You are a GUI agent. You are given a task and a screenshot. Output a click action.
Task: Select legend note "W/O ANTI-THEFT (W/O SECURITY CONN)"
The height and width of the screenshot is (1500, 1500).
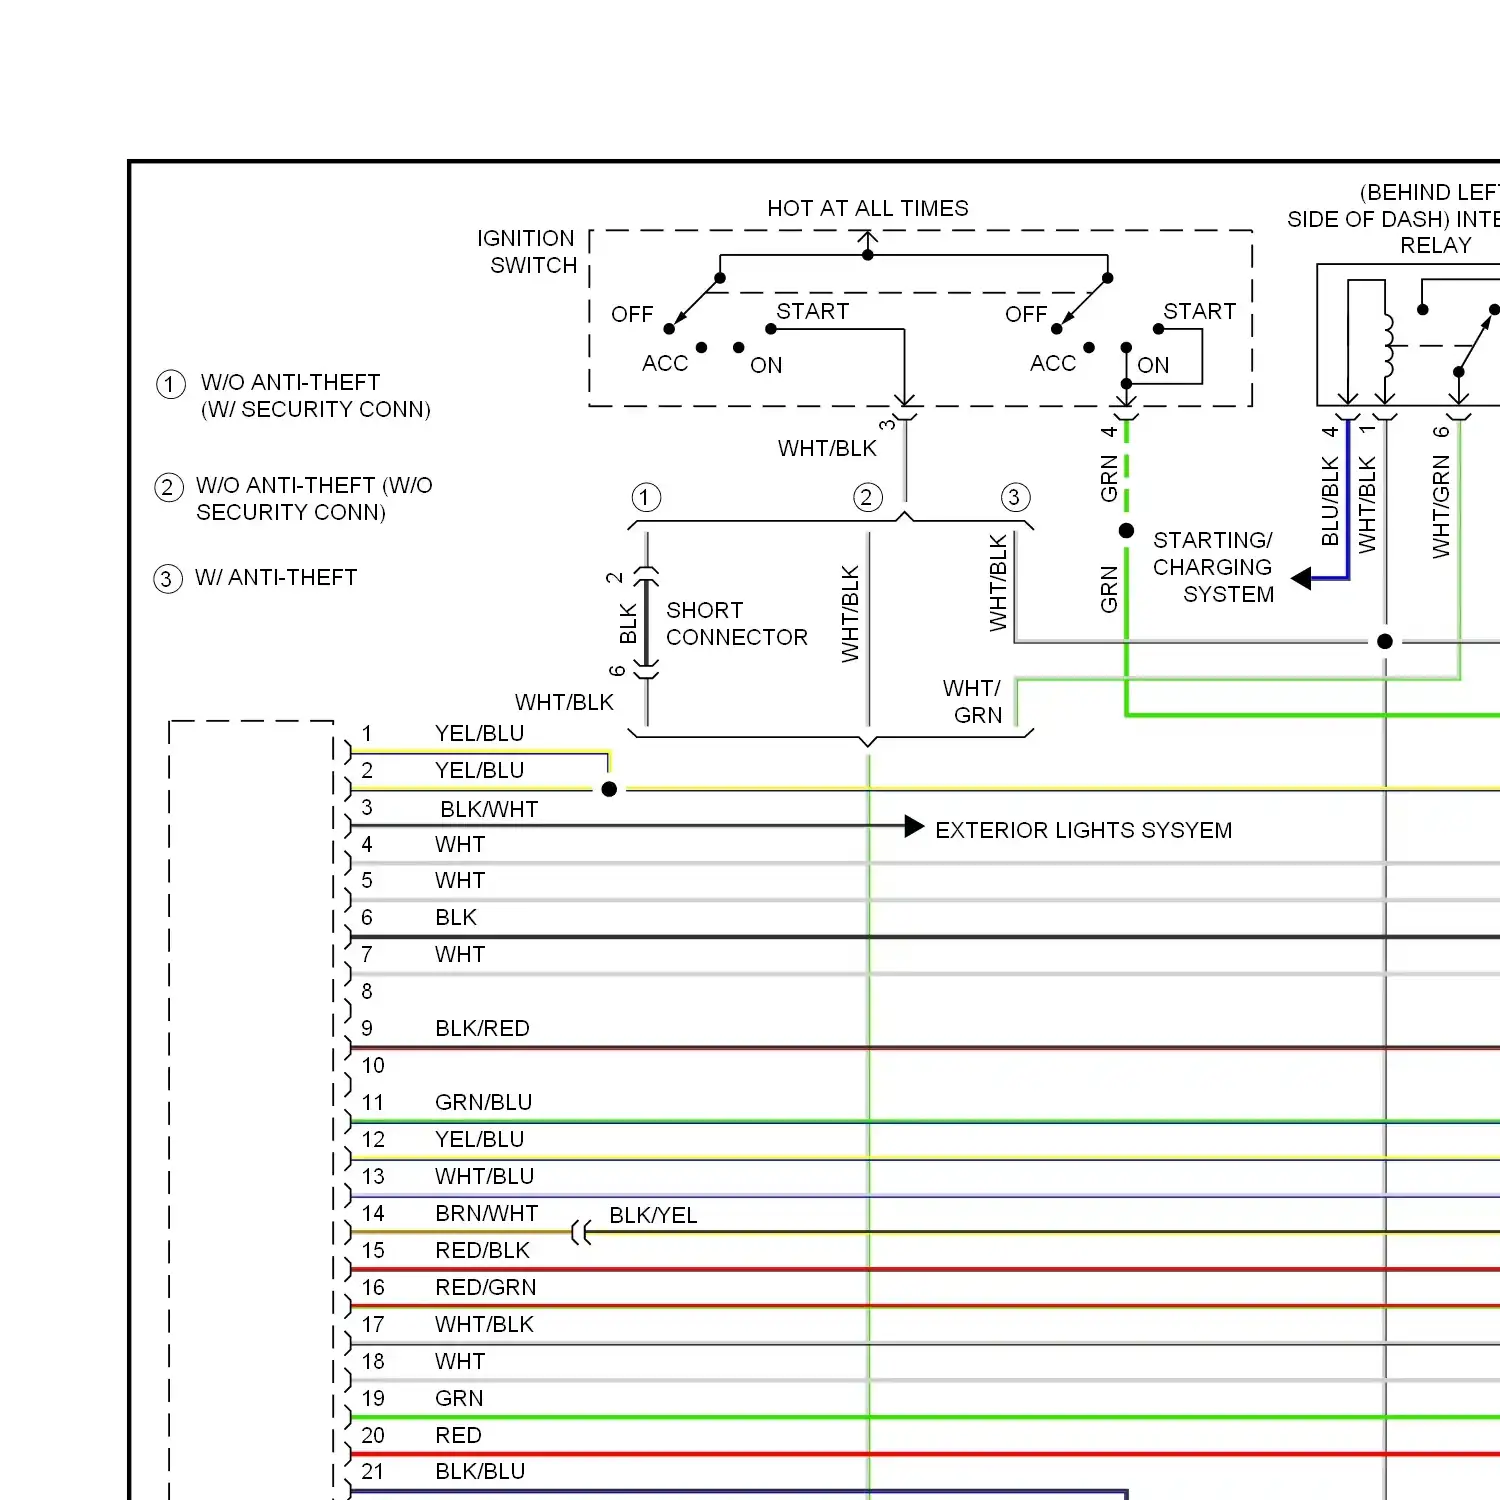coord(314,499)
